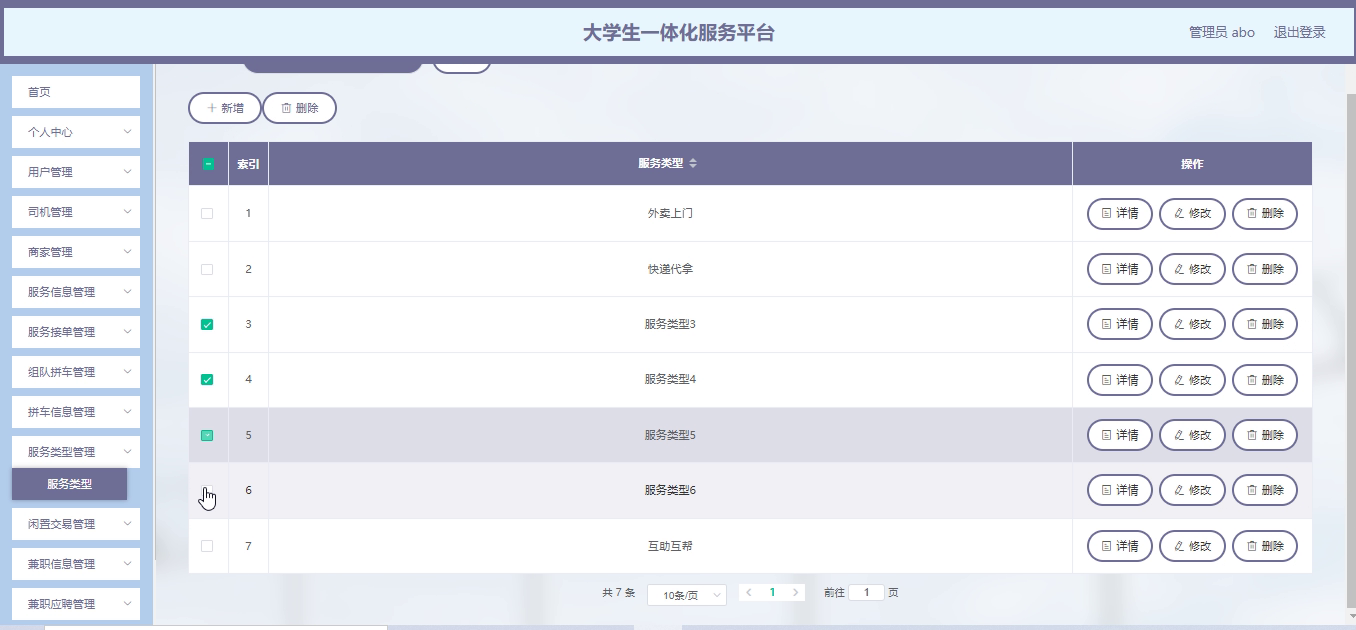Select page number 1 in pagination
Image resolution: width=1356 pixels, height=630 pixels.
[772, 592]
